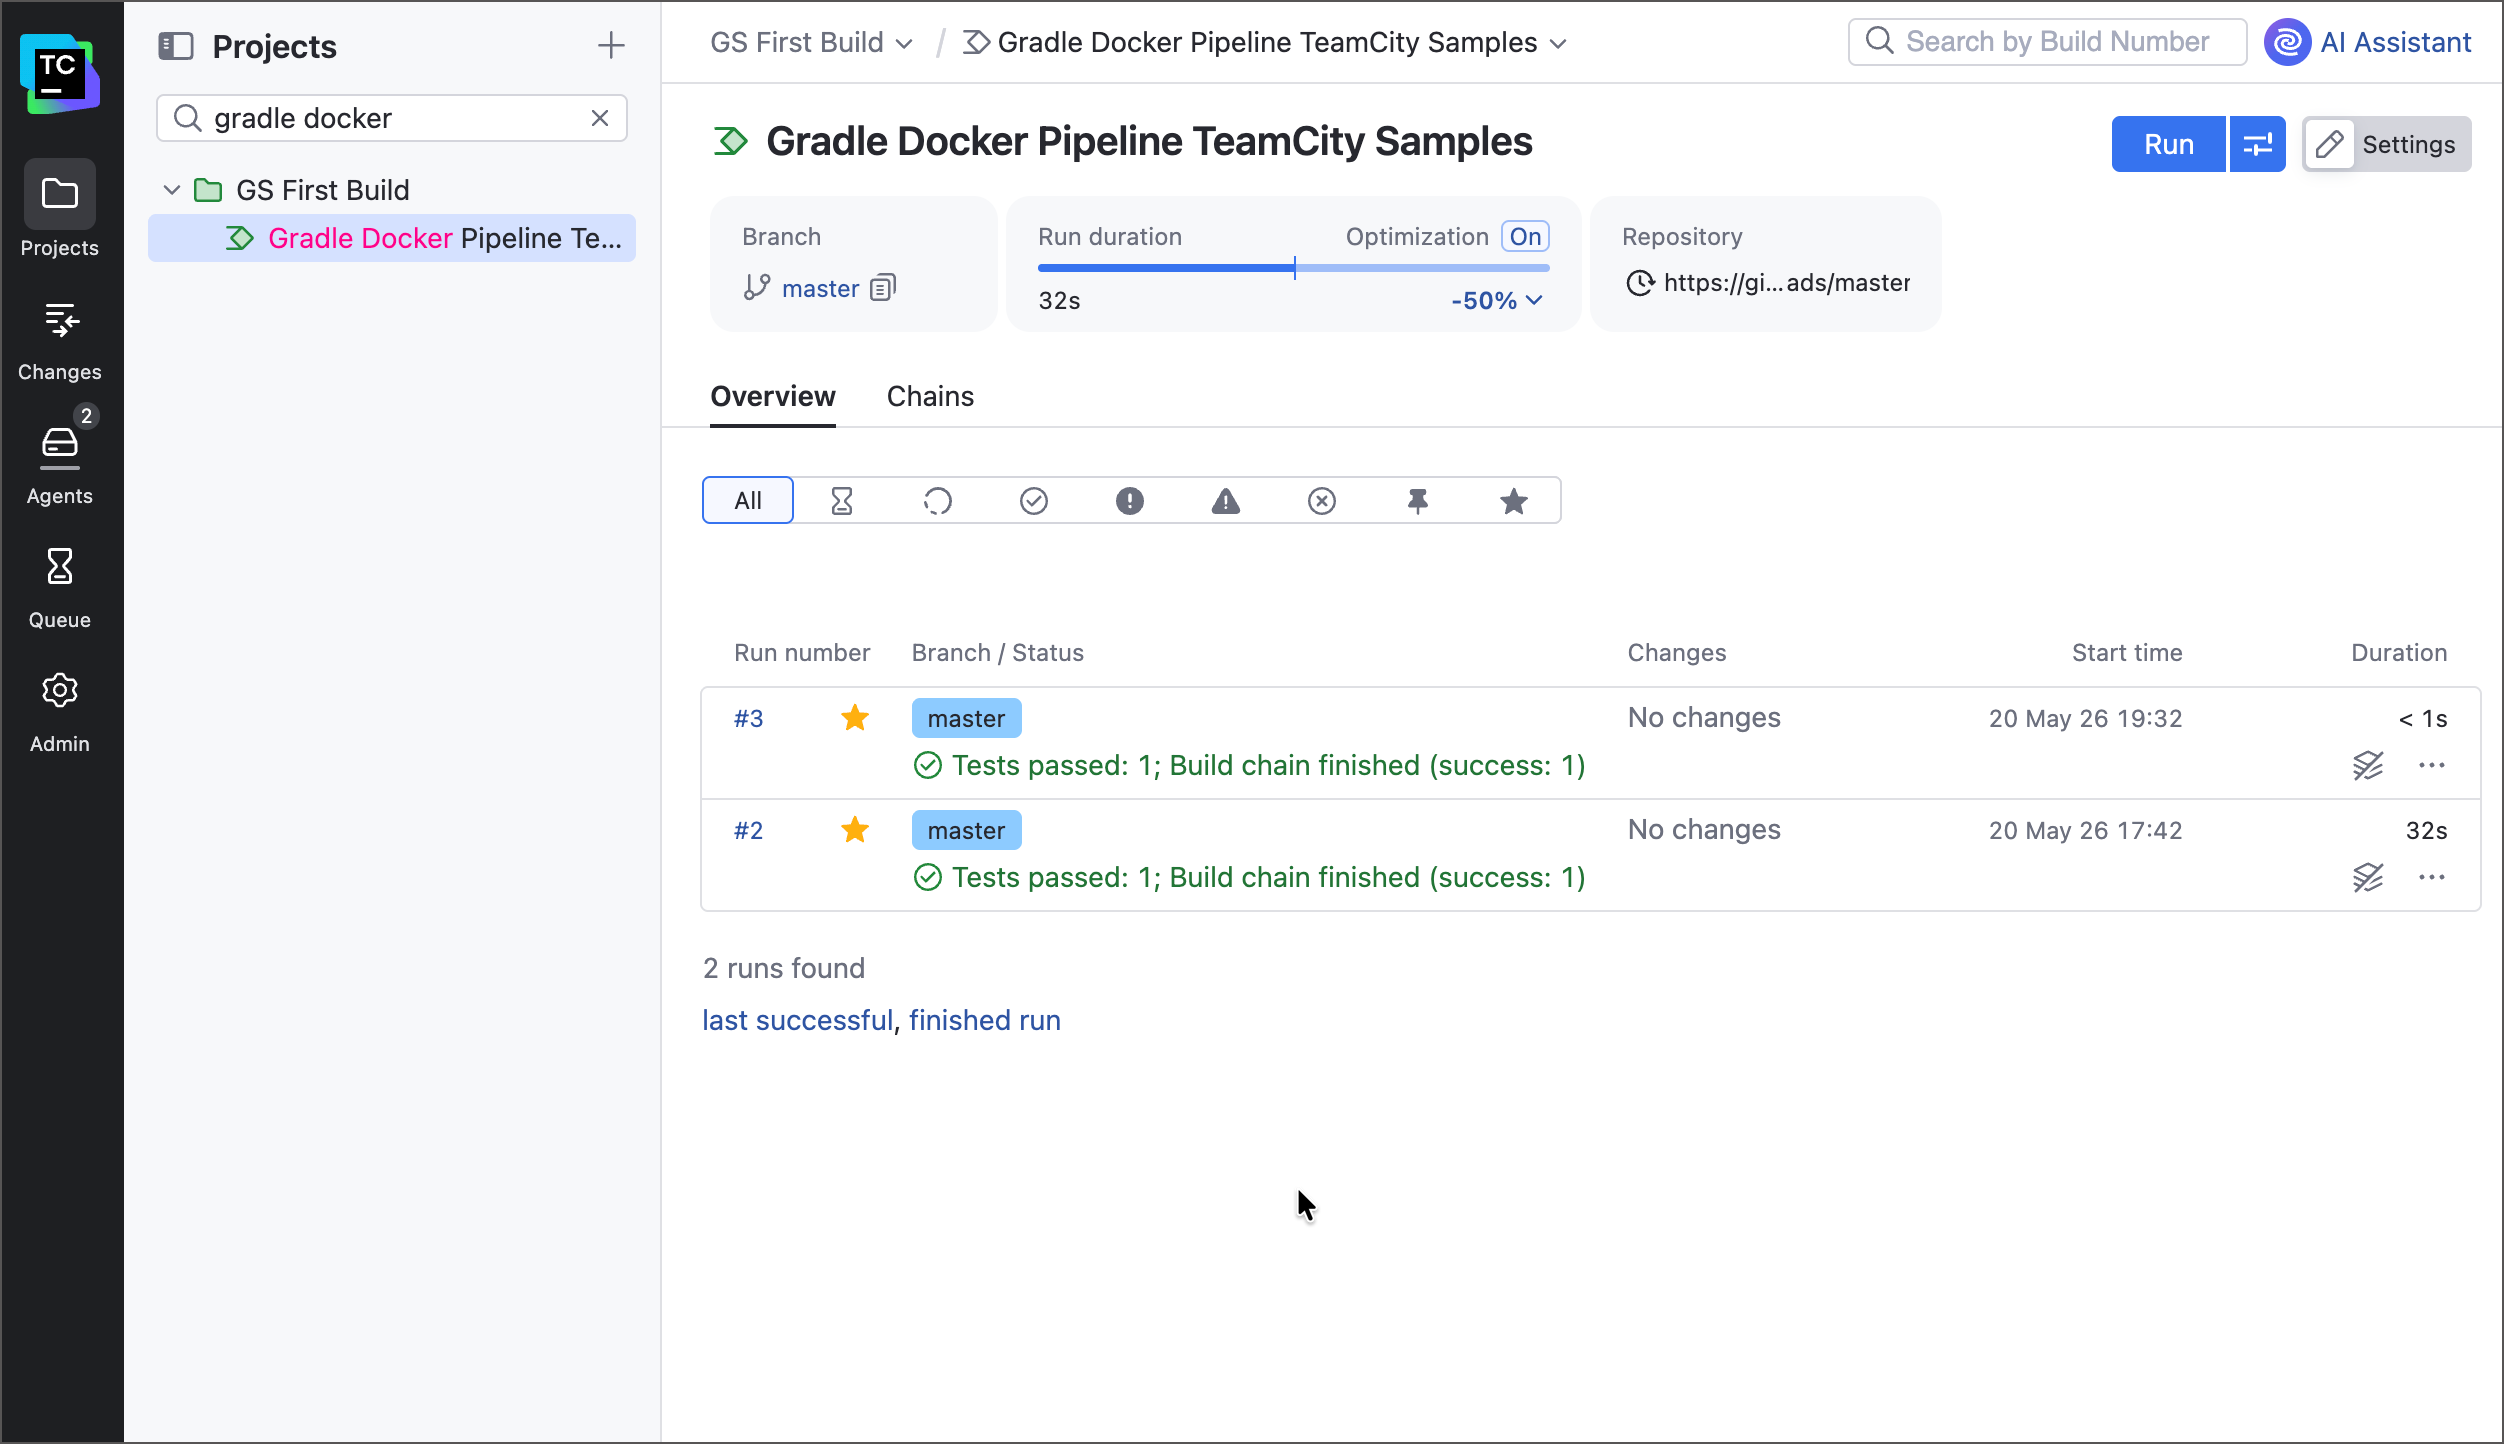Click AI Assistant label
The height and width of the screenshot is (1444, 2504).
pyautogui.click(x=2396, y=42)
